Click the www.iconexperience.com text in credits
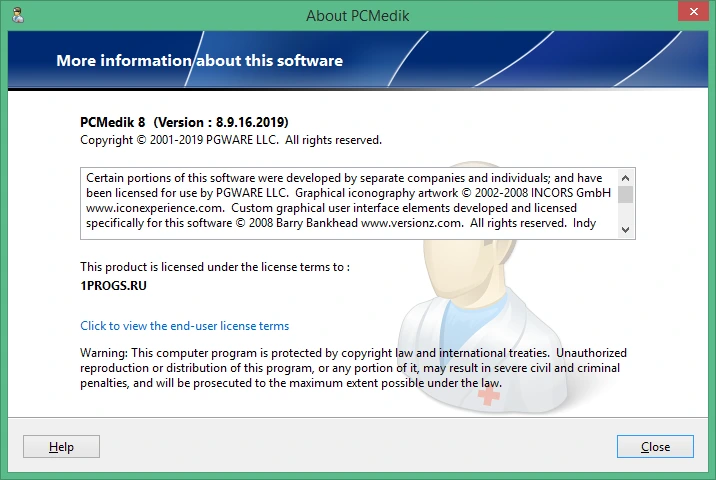 click(x=155, y=208)
